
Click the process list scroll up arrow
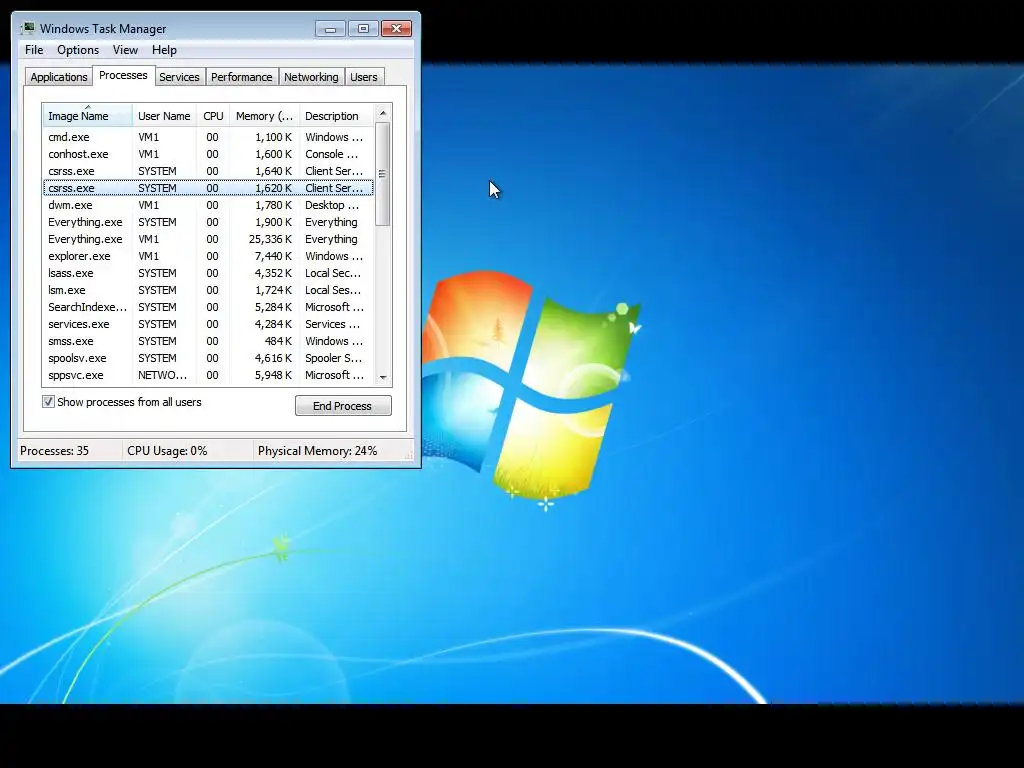click(x=383, y=113)
